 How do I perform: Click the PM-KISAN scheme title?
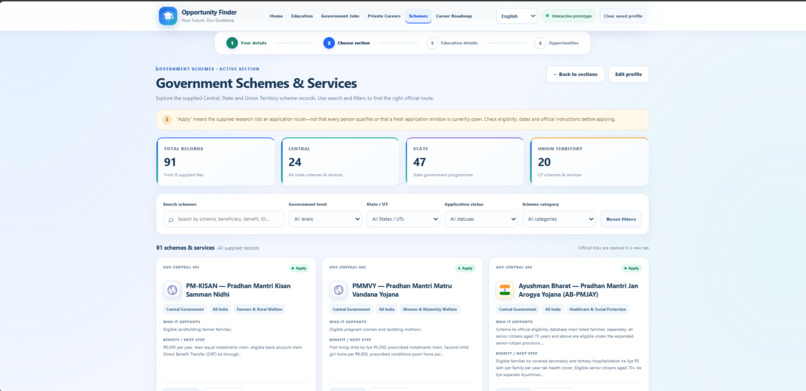[x=238, y=290]
